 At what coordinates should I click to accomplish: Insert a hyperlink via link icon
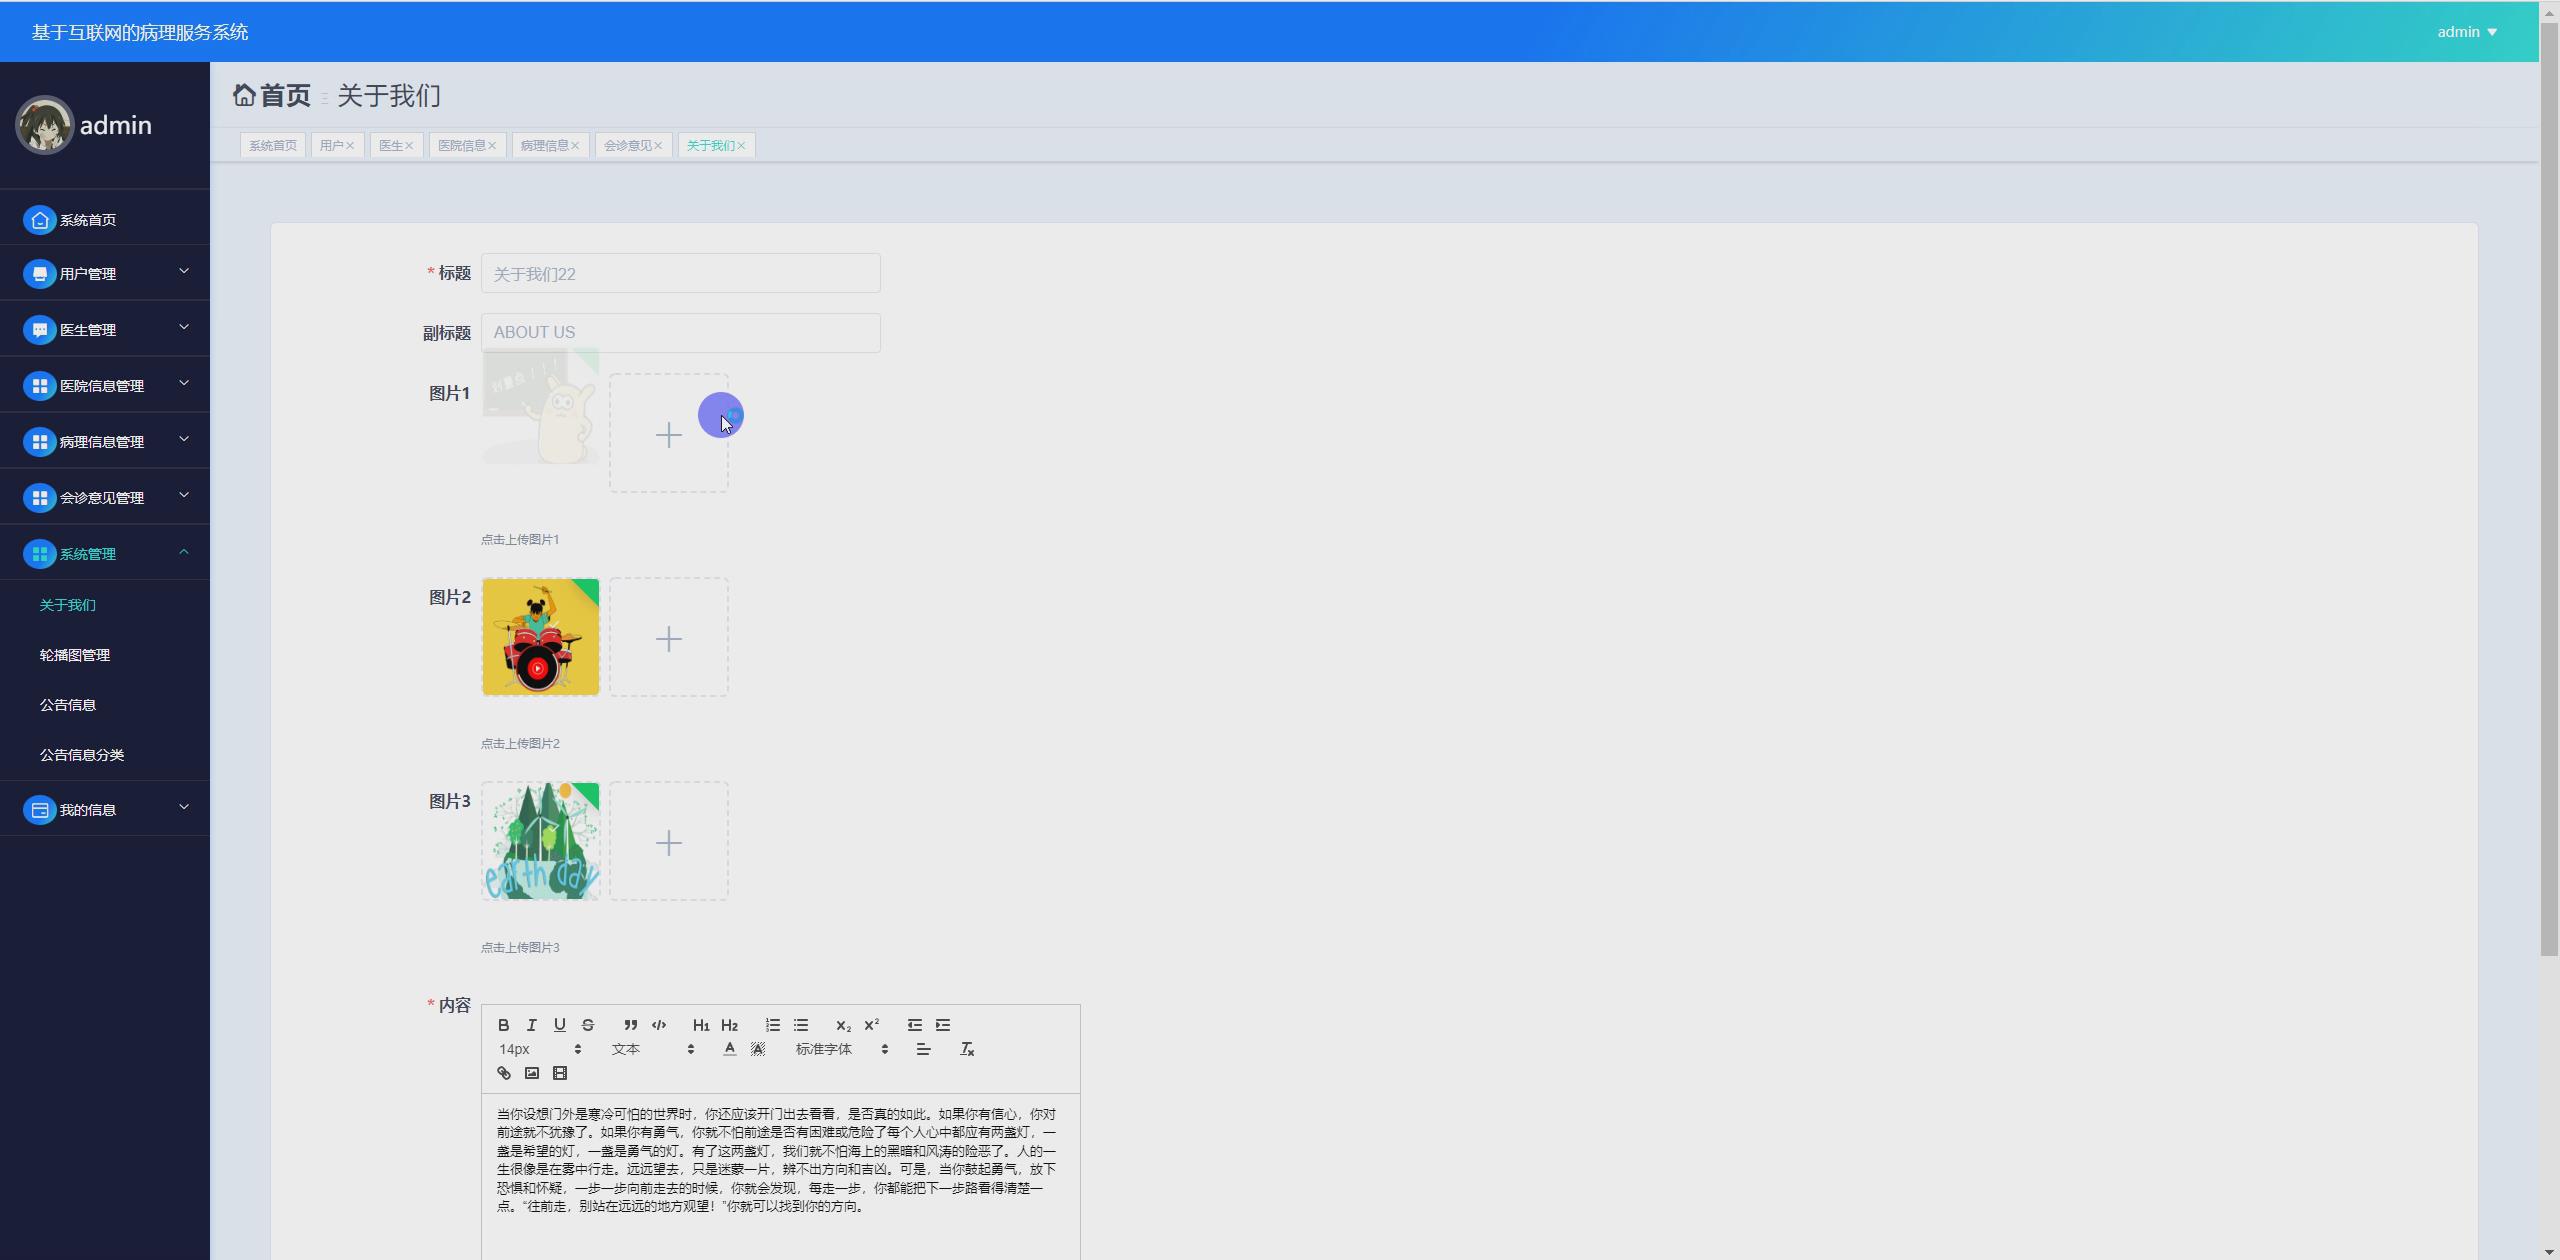(x=504, y=1073)
